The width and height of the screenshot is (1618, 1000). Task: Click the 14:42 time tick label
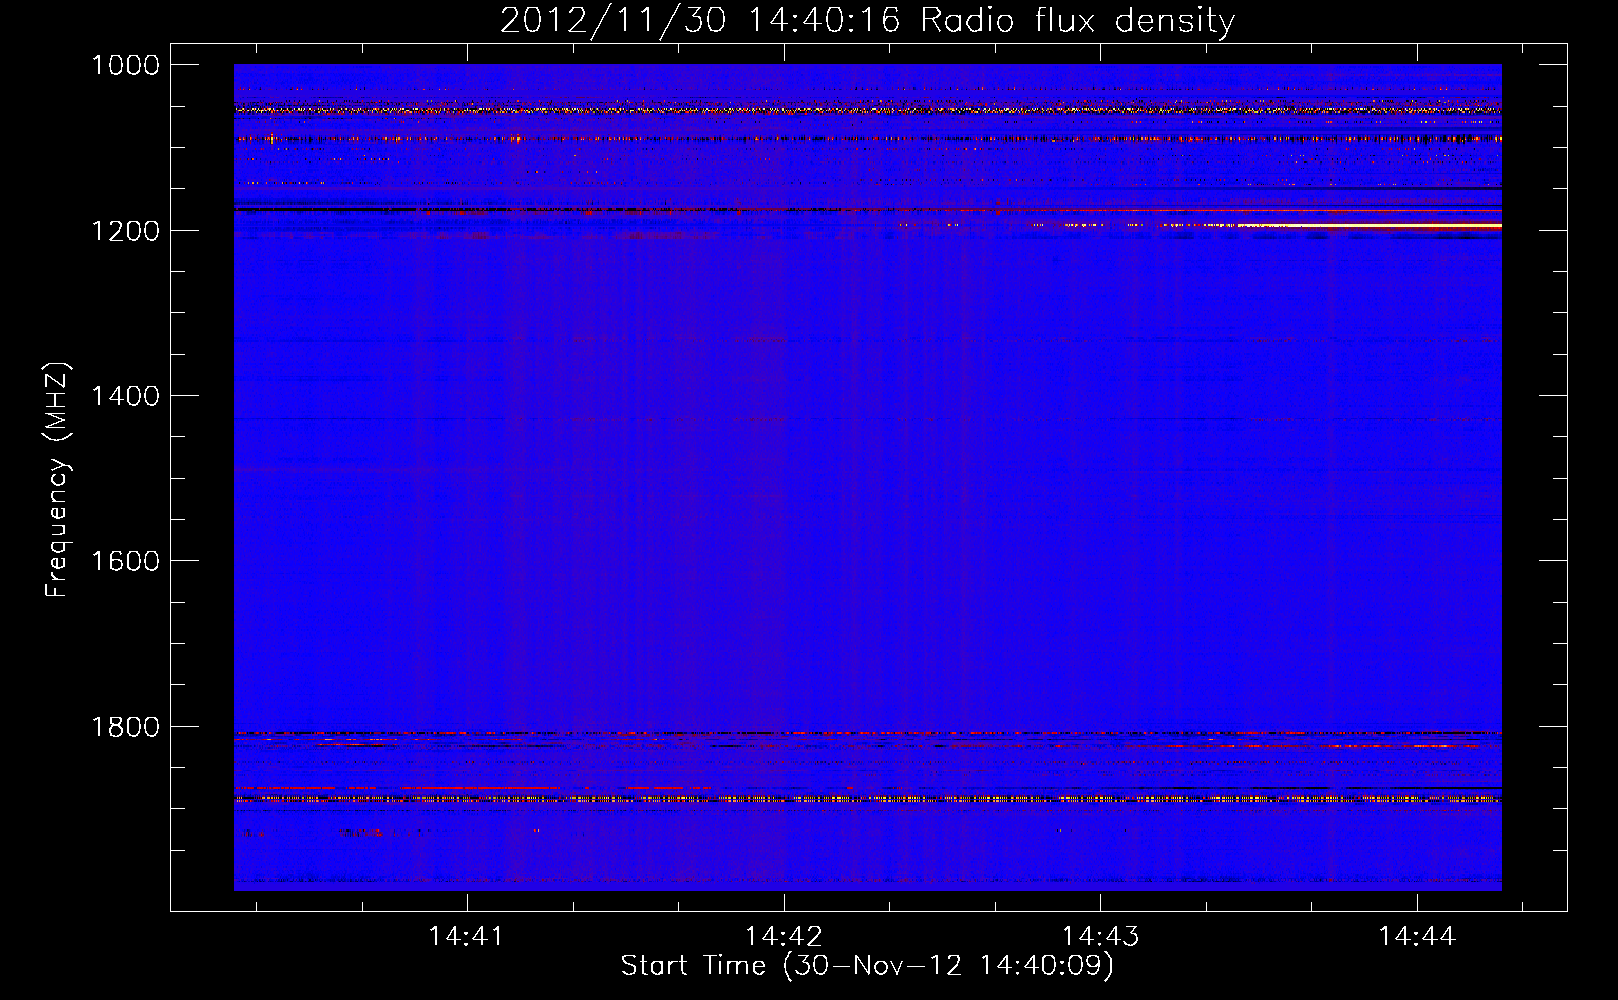784,936
